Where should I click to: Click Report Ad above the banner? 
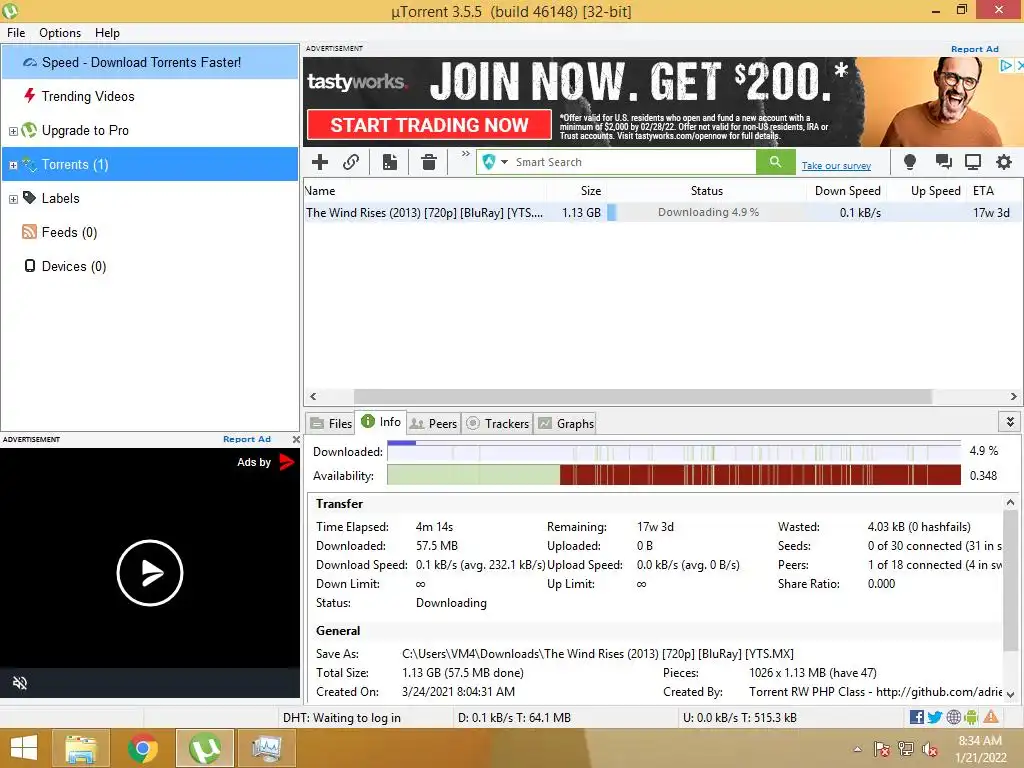[x=974, y=49]
